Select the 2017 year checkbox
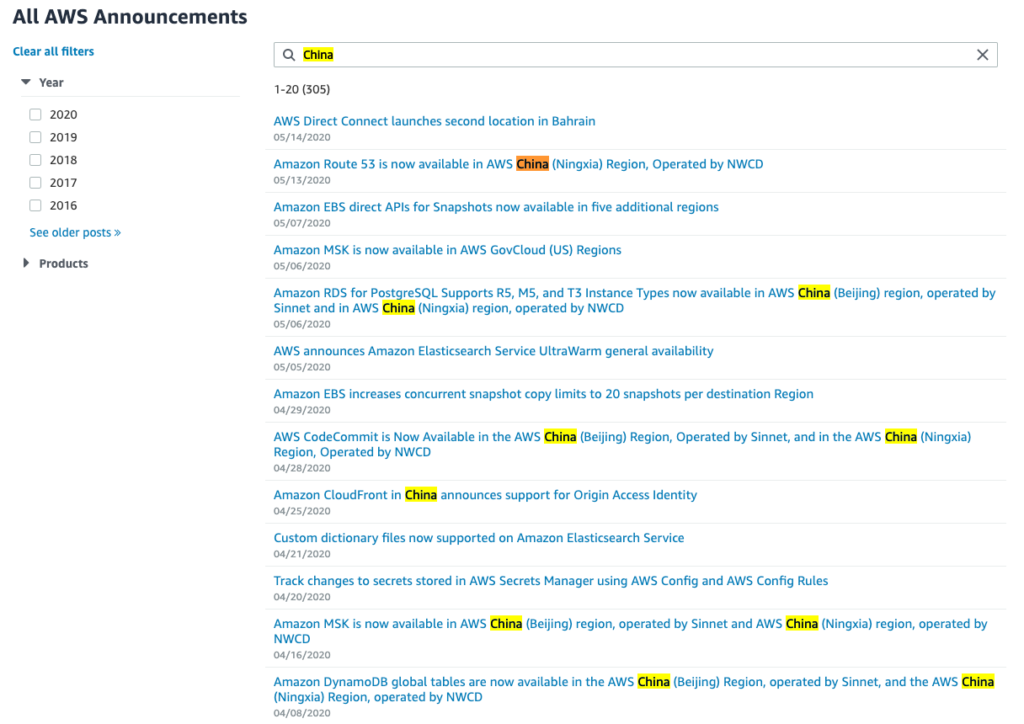The image size is (1024, 724). click(36, 183)
